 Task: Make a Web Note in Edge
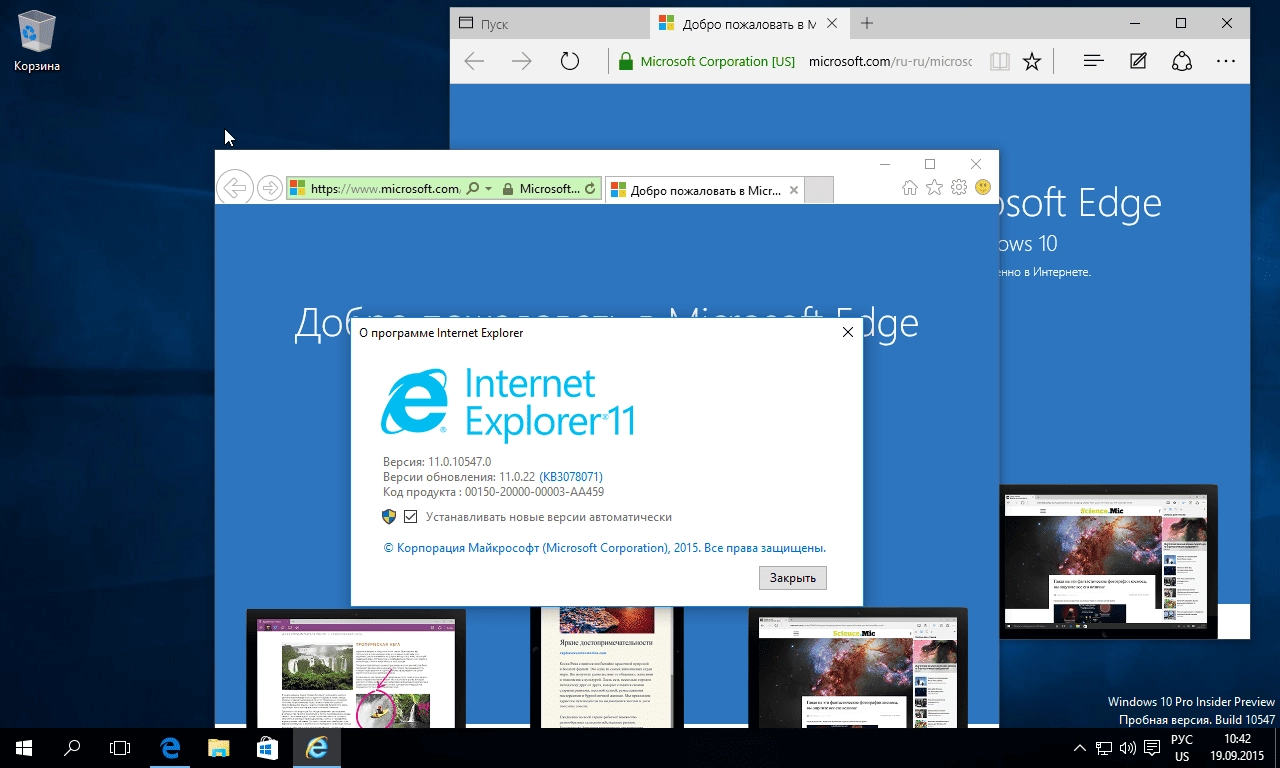[1138, 62]
